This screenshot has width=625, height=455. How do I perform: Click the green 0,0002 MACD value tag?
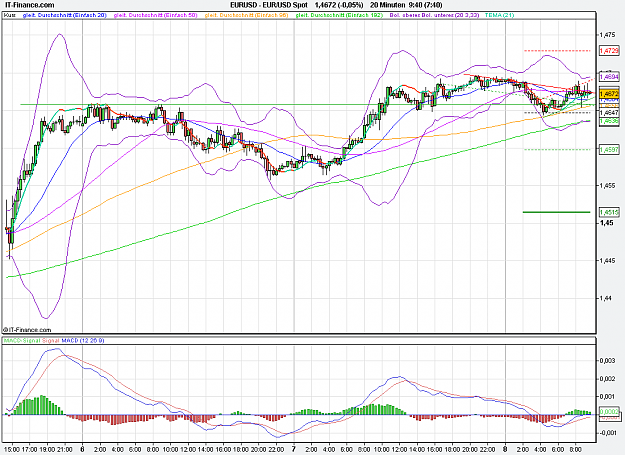[609, 412]
